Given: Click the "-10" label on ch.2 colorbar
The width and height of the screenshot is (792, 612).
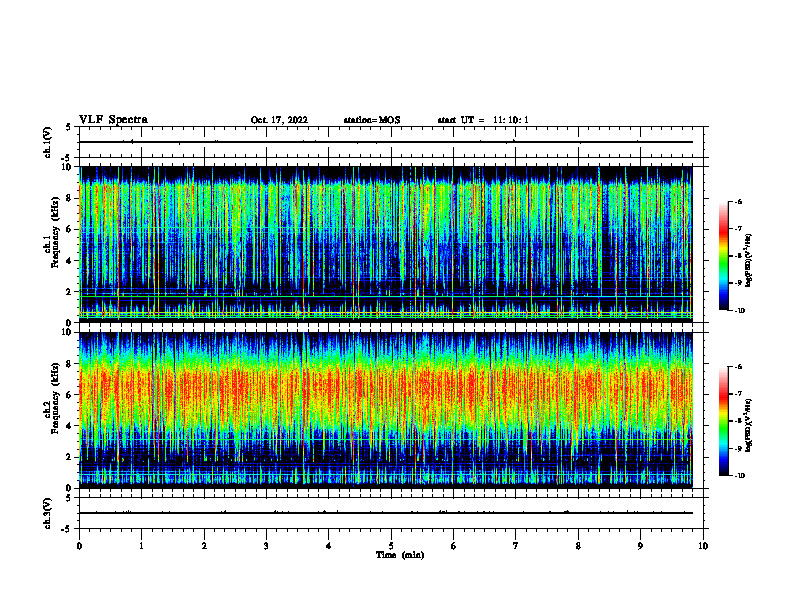Looking at the screenshot, I should pyautogui.click(x=739, y=476).
